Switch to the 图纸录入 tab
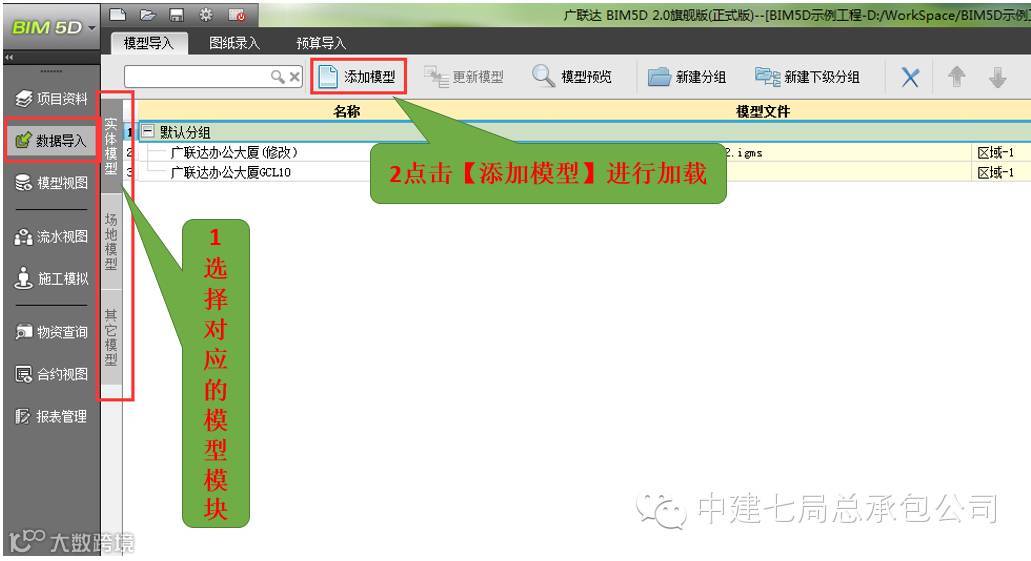 234,43
